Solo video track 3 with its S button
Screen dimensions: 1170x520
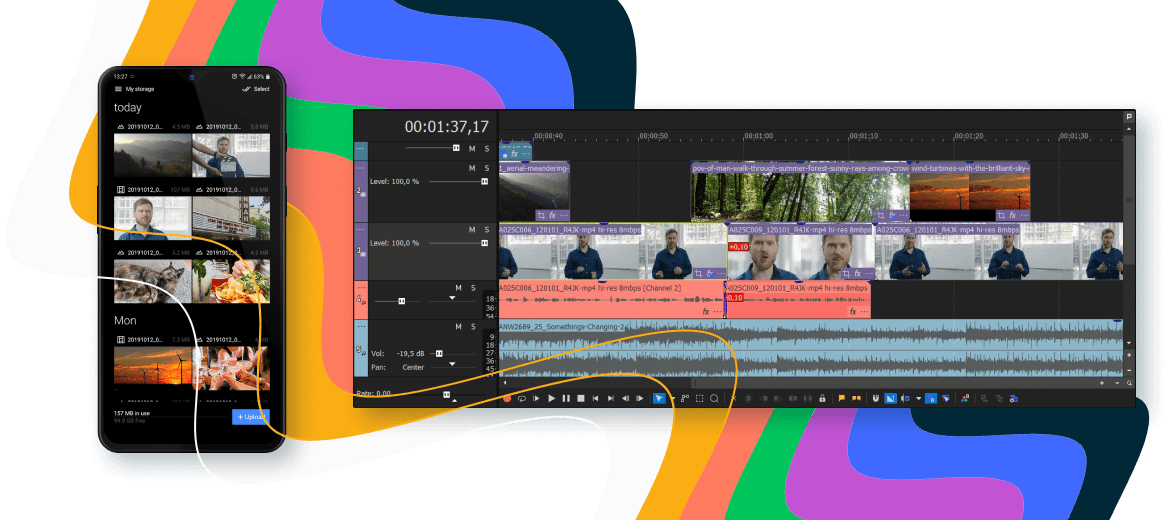tap(486, 230)
